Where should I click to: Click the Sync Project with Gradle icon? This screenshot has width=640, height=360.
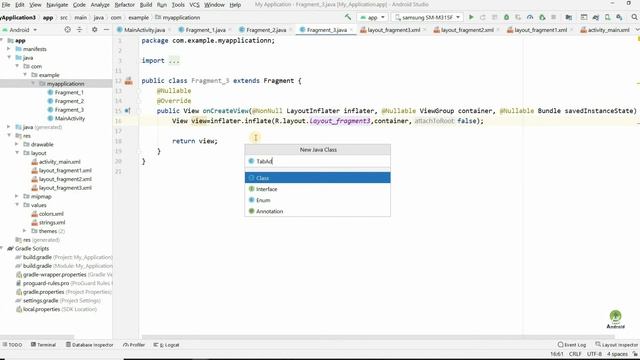pos(596,17)
